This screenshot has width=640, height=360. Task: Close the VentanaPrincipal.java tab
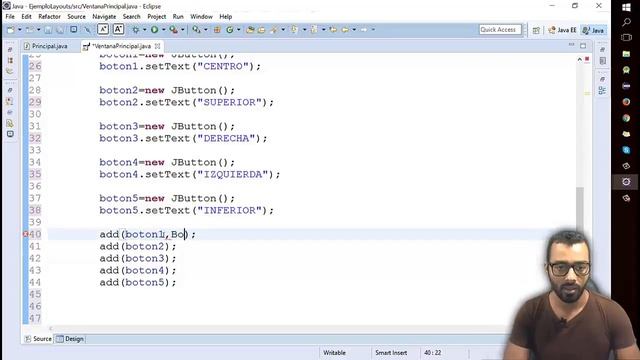click(x=158, y=46)
